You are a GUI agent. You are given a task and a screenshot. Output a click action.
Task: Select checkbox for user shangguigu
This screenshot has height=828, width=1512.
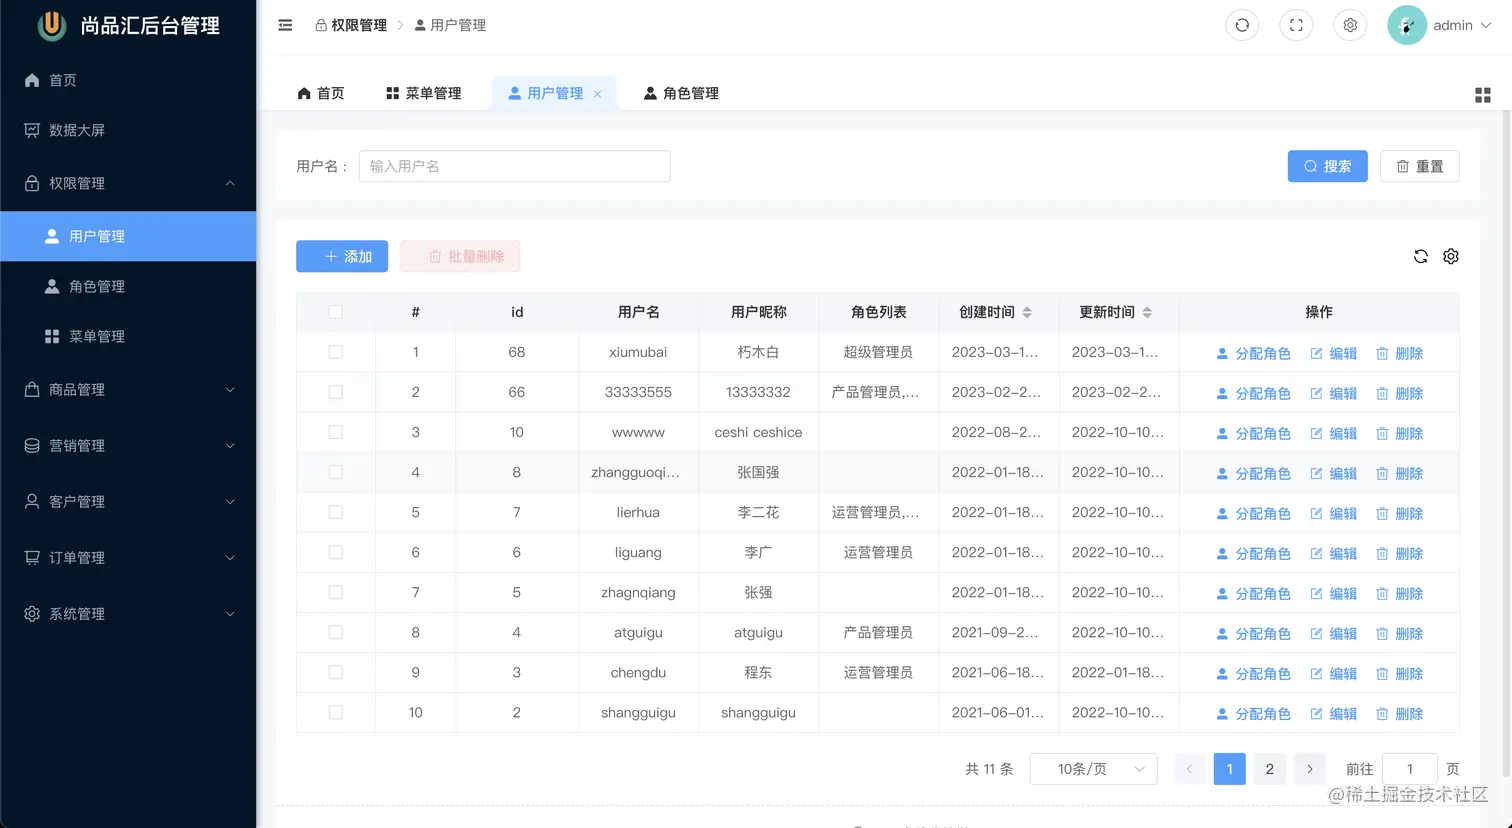coord(336,712)
